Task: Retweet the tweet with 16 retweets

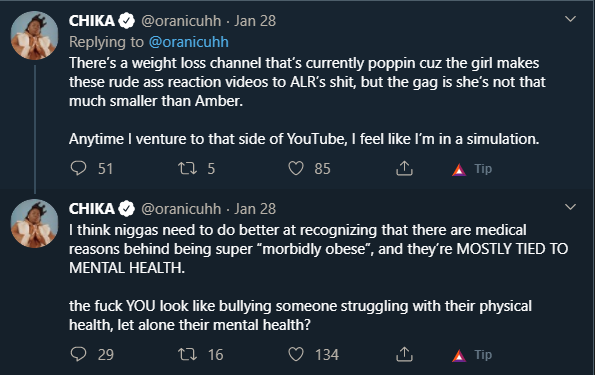Action: (x=187, y=354)
